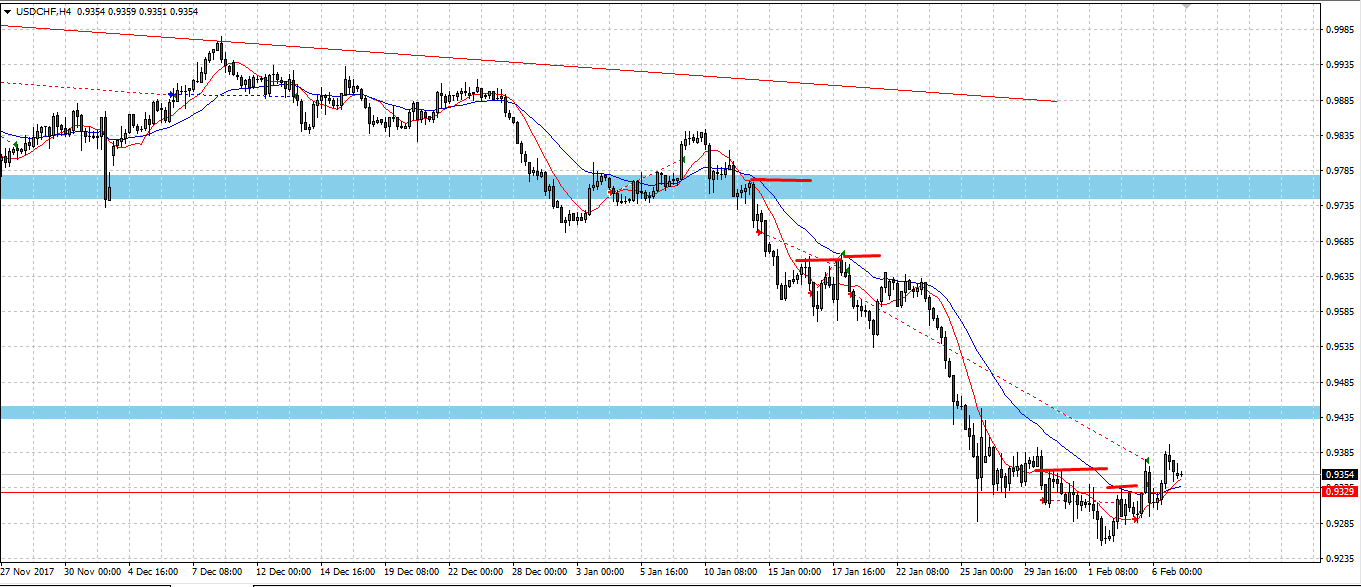Click the 6 Feb 00:00 time label
Image resolution: width=1361 pixels, height=587 pixels.
tap(1176, 572)
